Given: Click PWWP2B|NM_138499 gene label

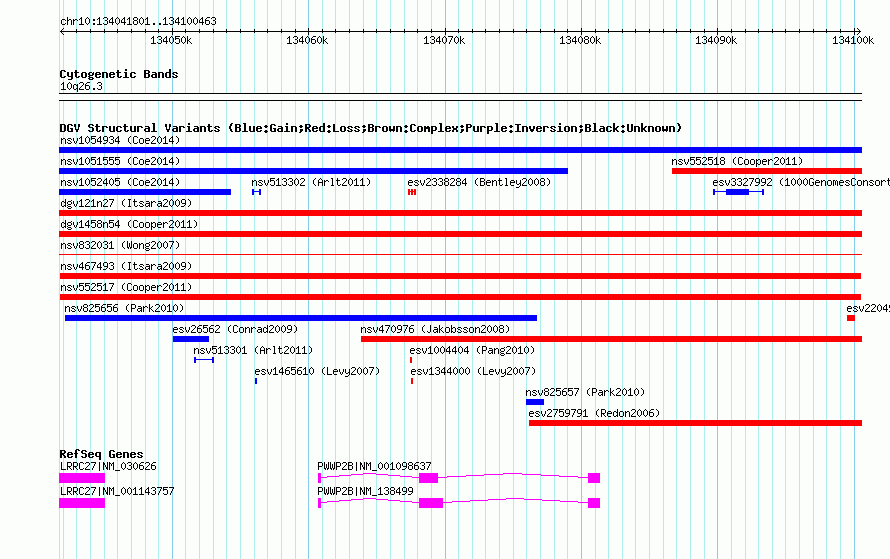Looking at the screenshot, I should pyautogui.click(x=365, y=491).
